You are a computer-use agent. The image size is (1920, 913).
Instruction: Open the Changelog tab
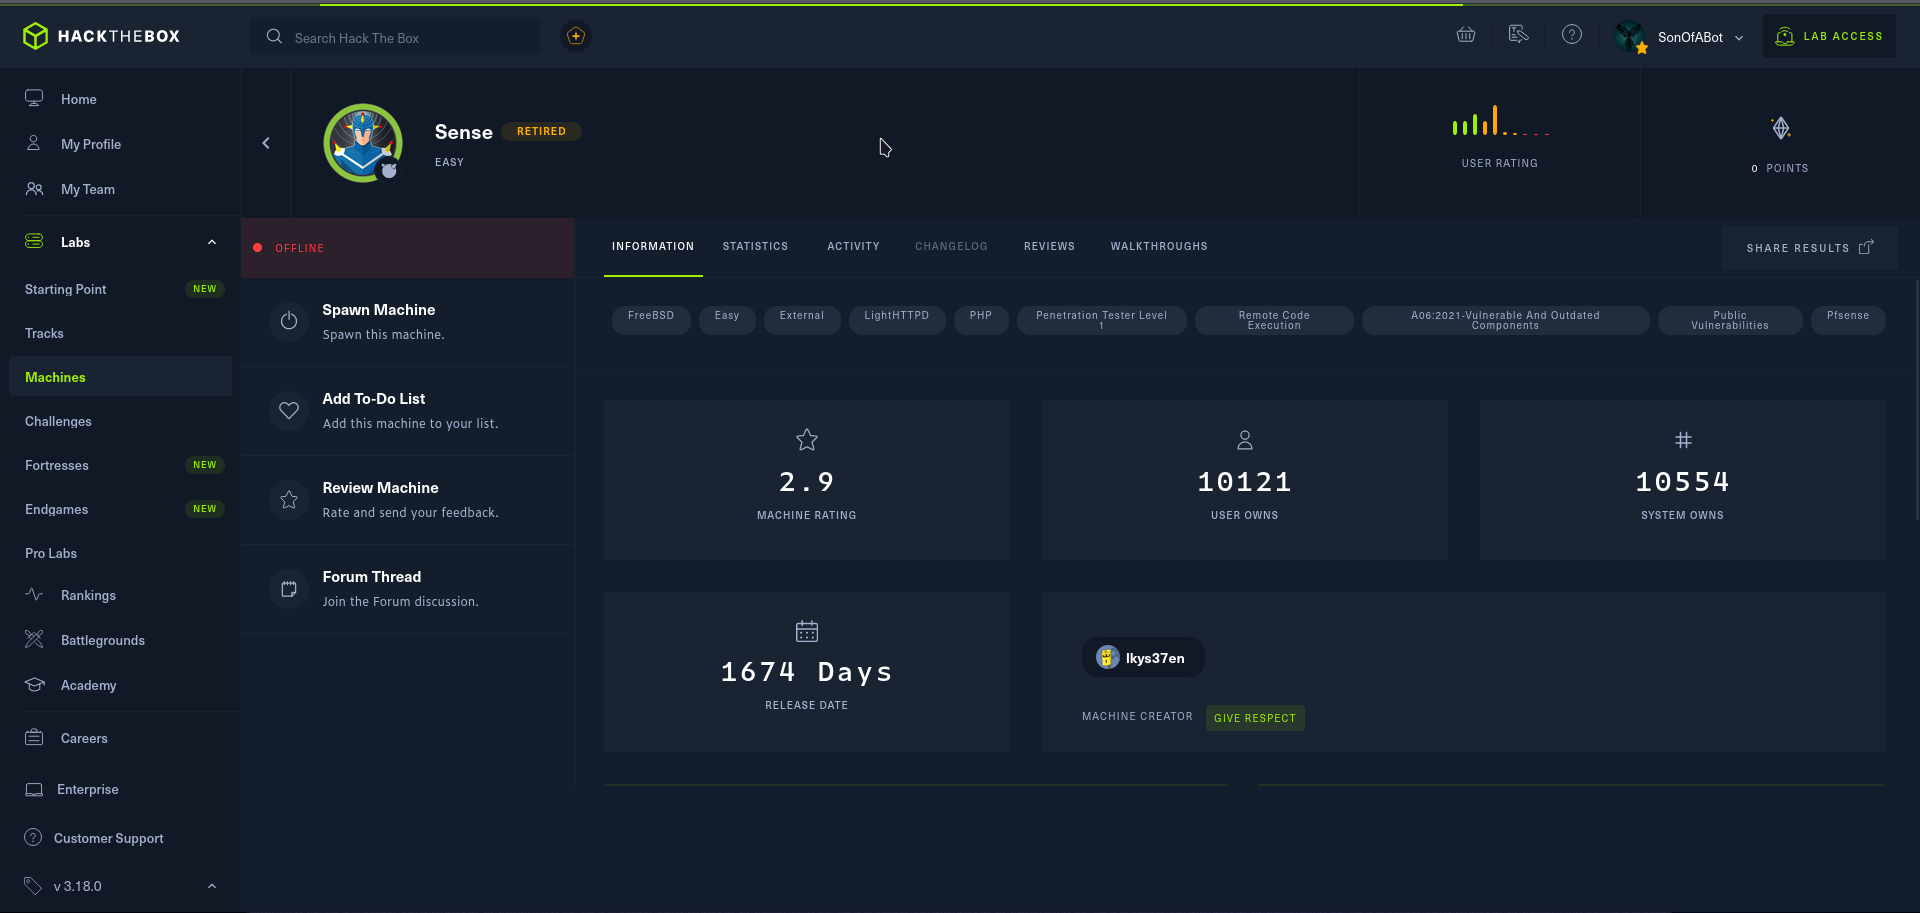click(x=951, y=246)
